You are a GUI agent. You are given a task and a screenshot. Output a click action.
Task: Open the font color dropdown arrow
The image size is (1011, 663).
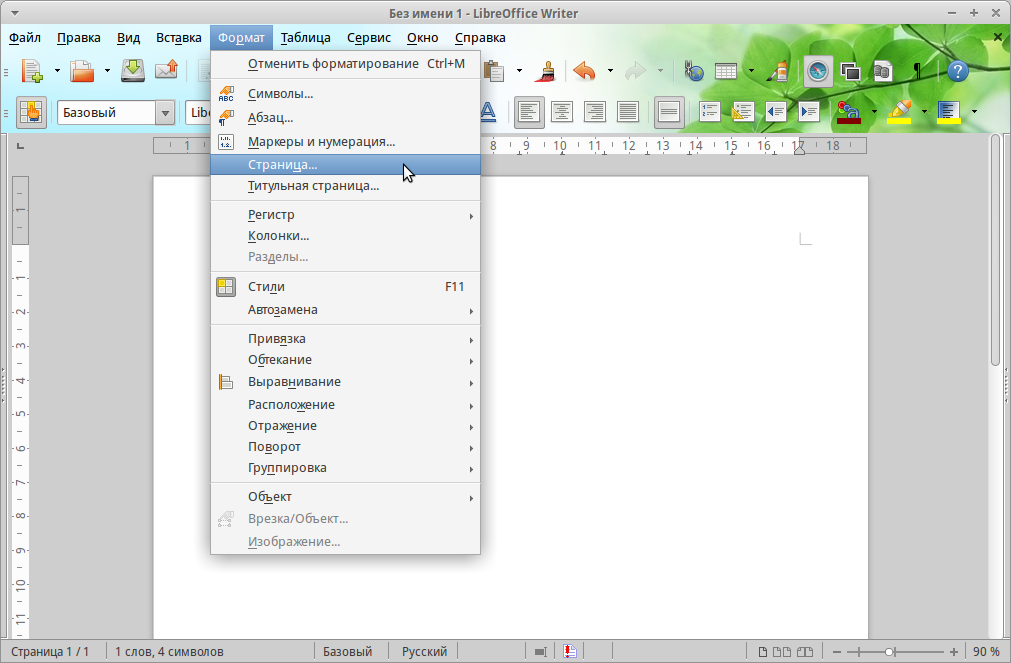[x=874, y=112]
